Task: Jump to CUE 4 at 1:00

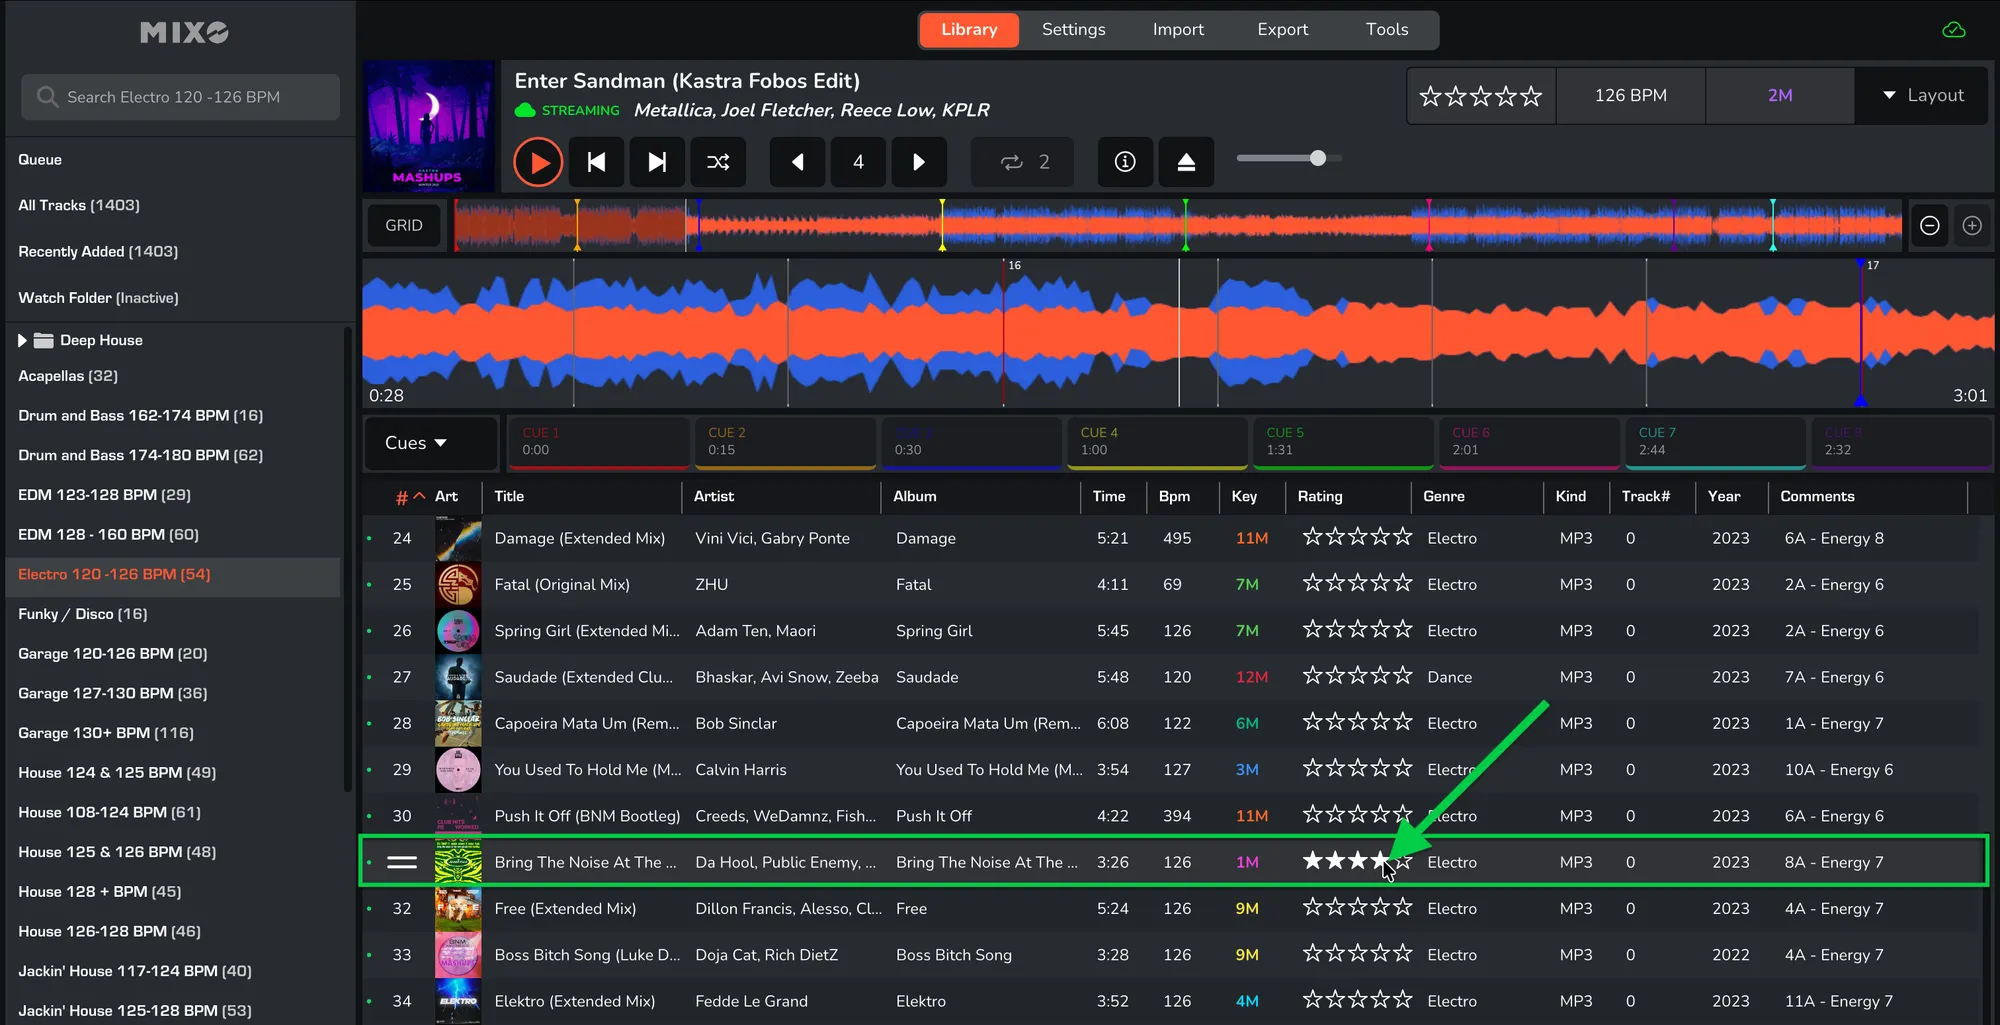Action: 1156,442
